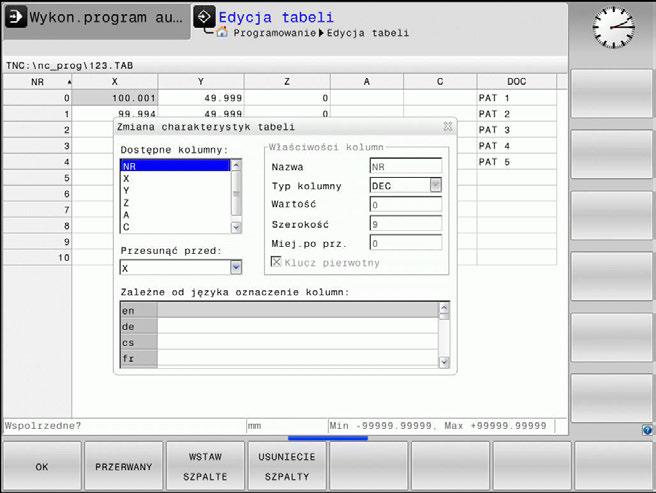Click the Z column header
This screenshot has height=493, width=656.
287,82
